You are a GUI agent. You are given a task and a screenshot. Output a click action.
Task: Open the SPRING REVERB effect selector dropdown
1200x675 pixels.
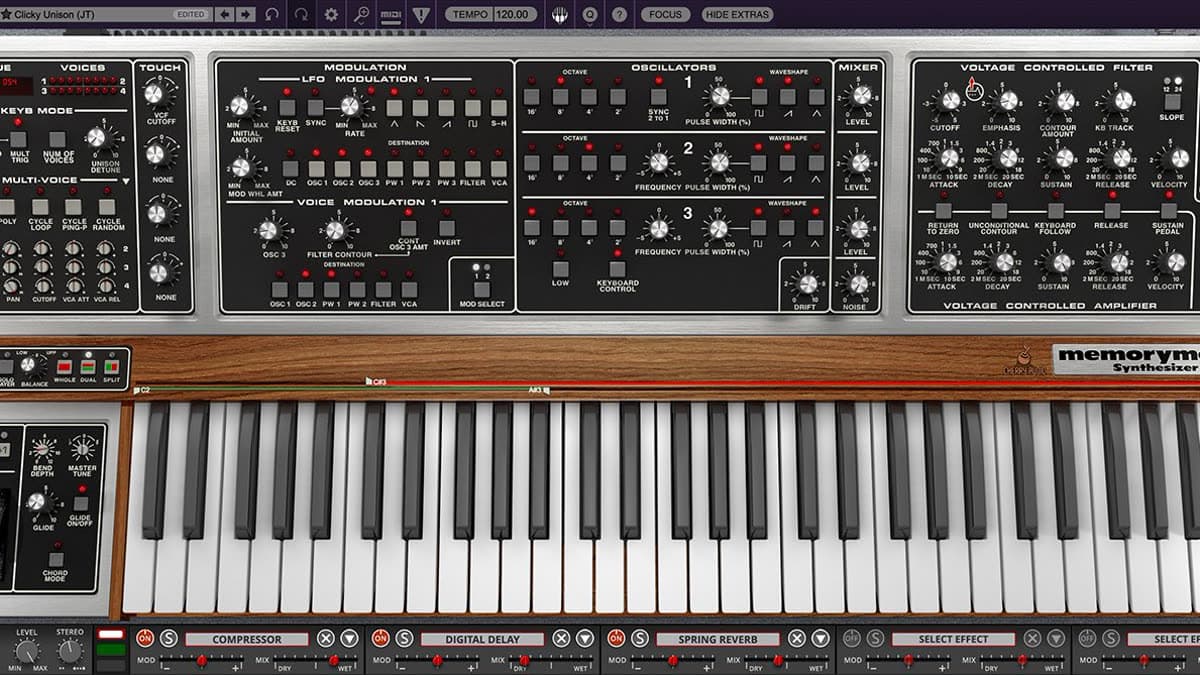tap(718, 639)
